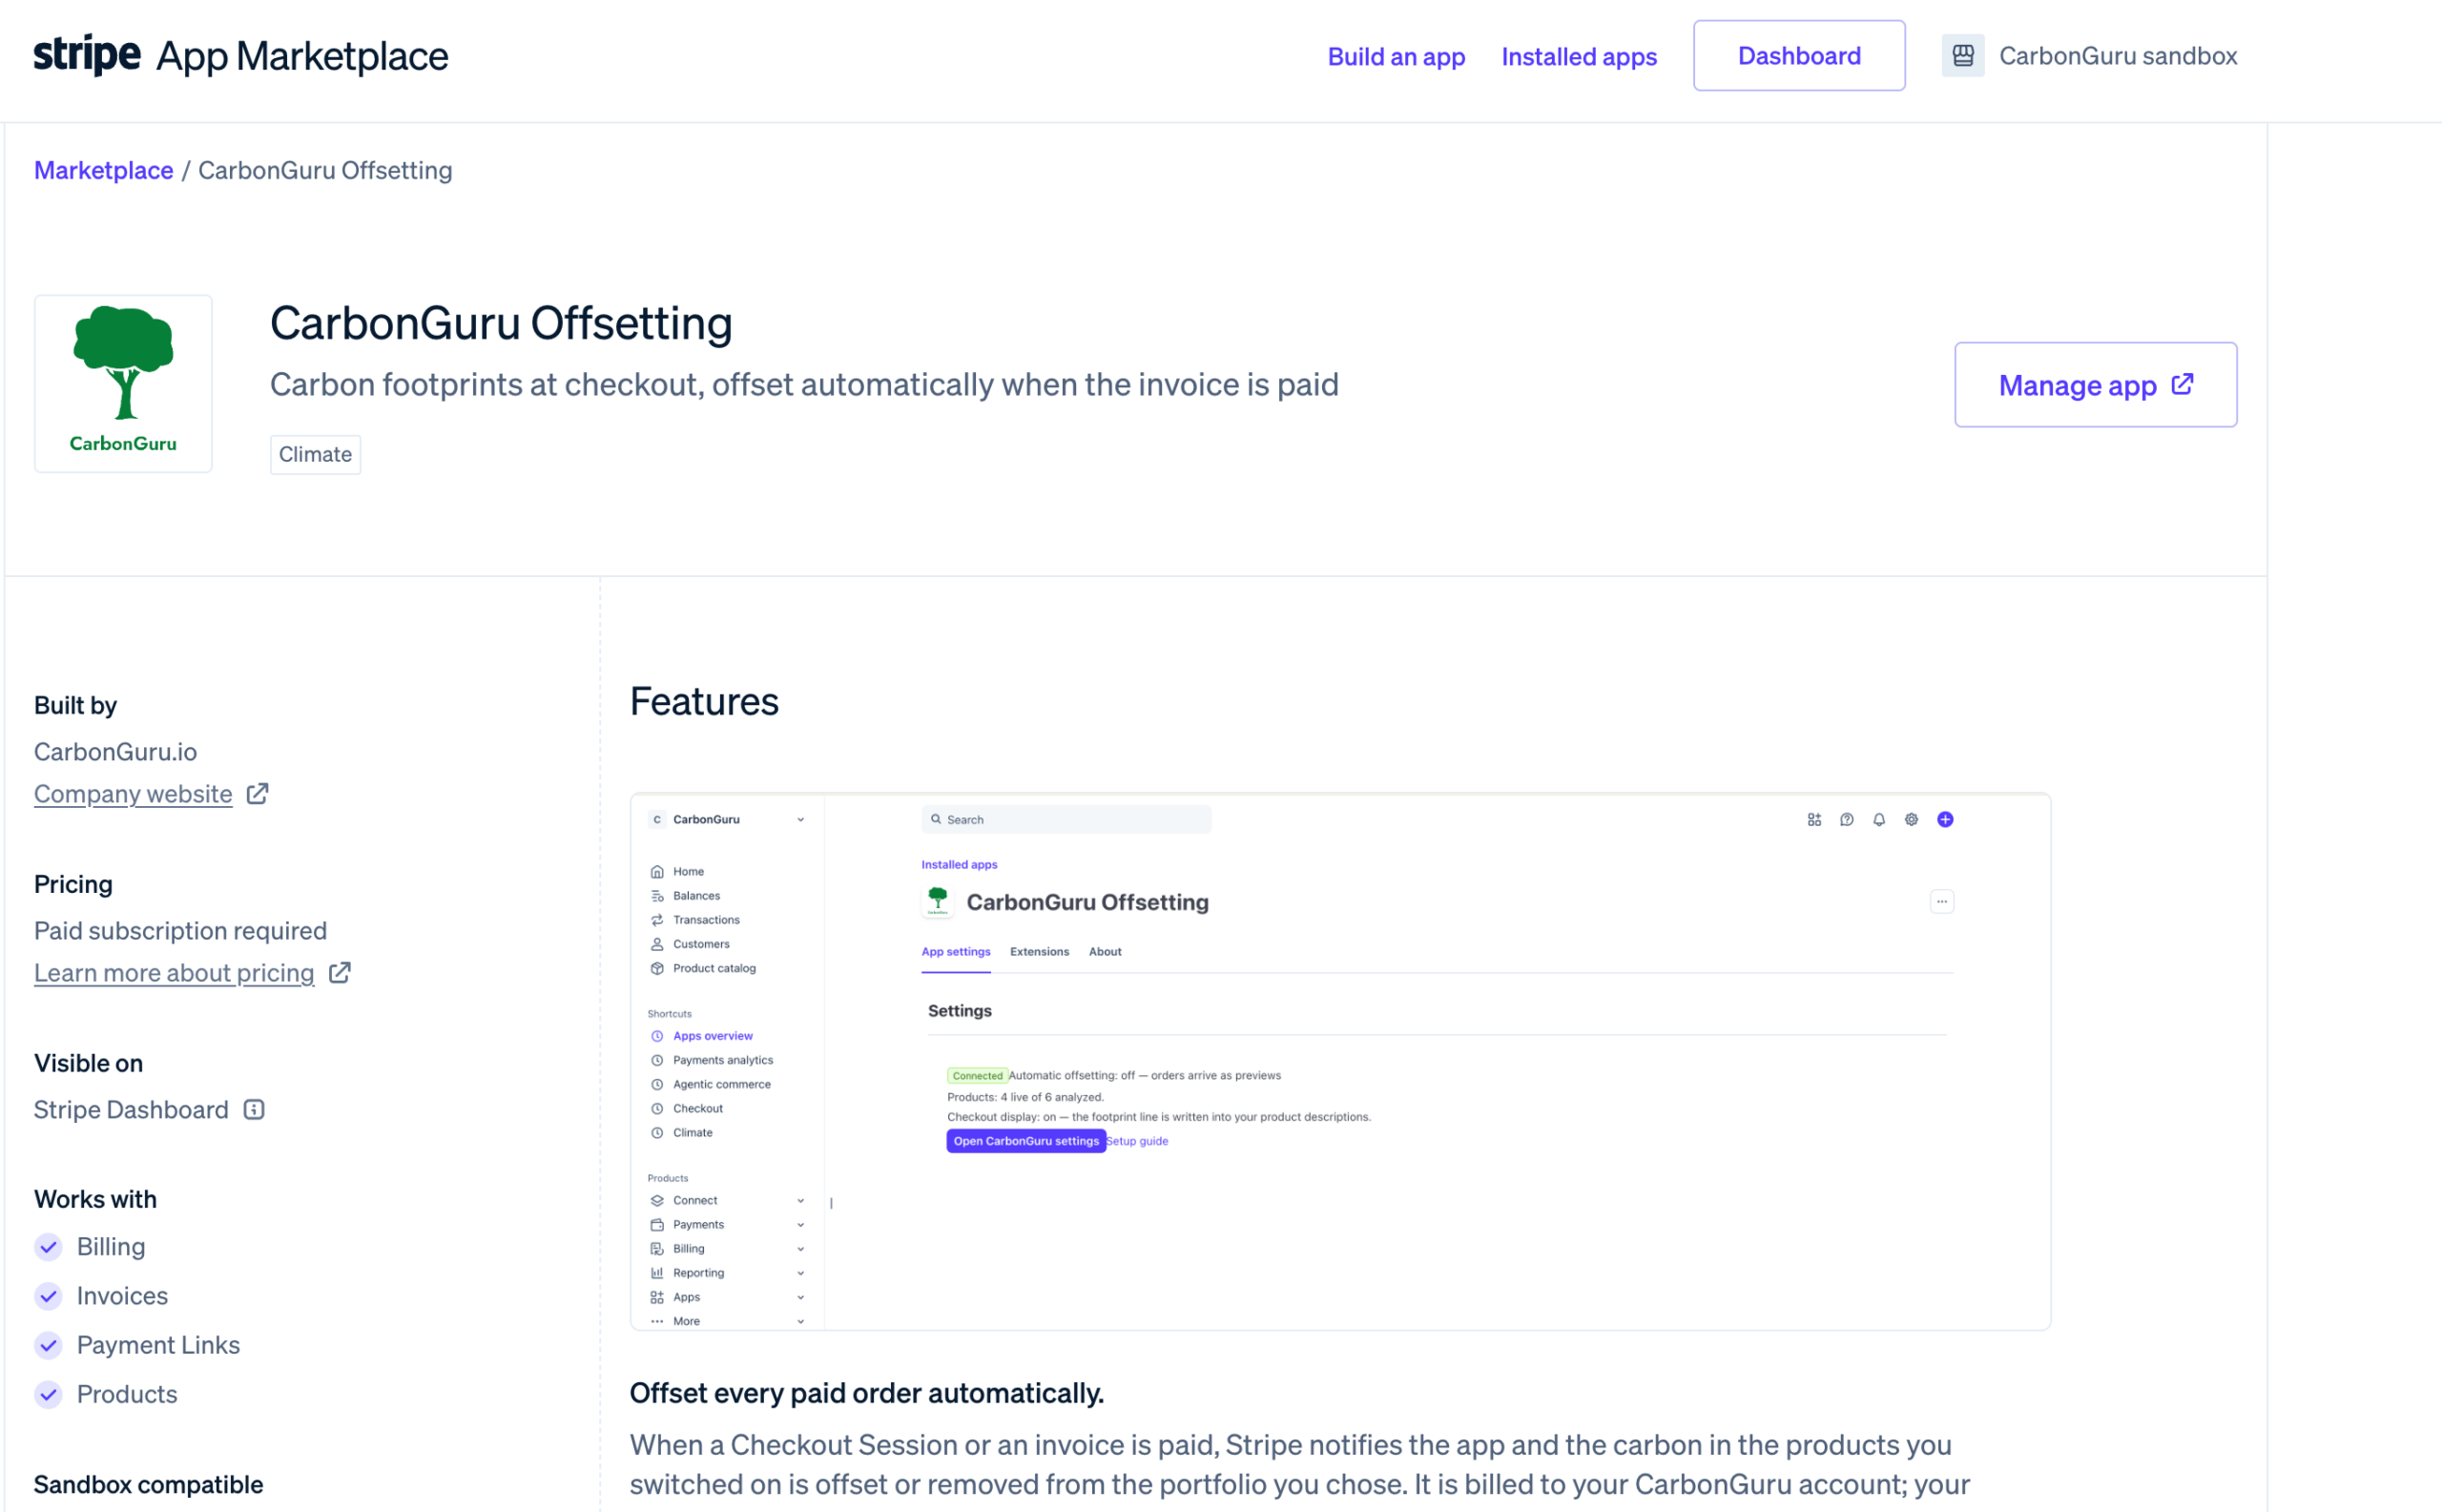This screenshot has width=2442, height=1512.
Task: Click the Invoices checkmark icon
Action: tap(48, 1296)
